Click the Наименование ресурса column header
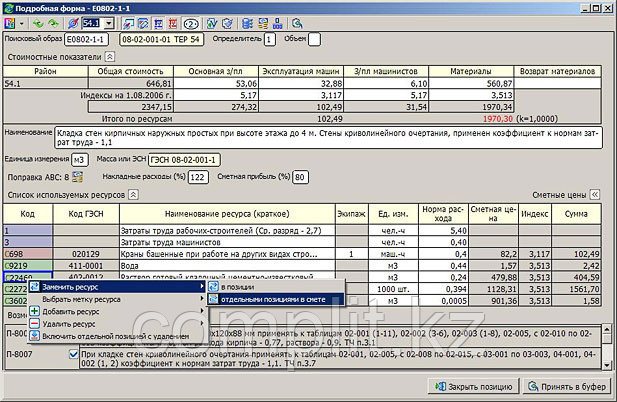This screenshot has height=402, width=617. 227,214
